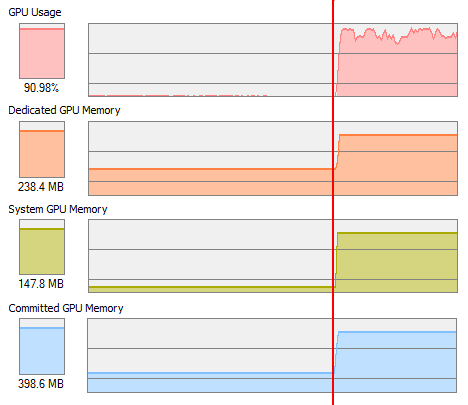Viewport: 468px width, 405px height.
Task: Click the Dedicated GPU Memory gauge
Action: (42, 149)
